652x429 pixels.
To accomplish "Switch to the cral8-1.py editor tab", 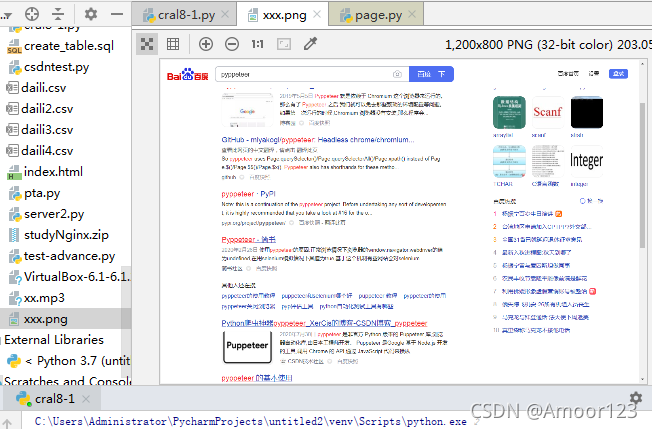I will pyautogui.click(x=184, y=15).
